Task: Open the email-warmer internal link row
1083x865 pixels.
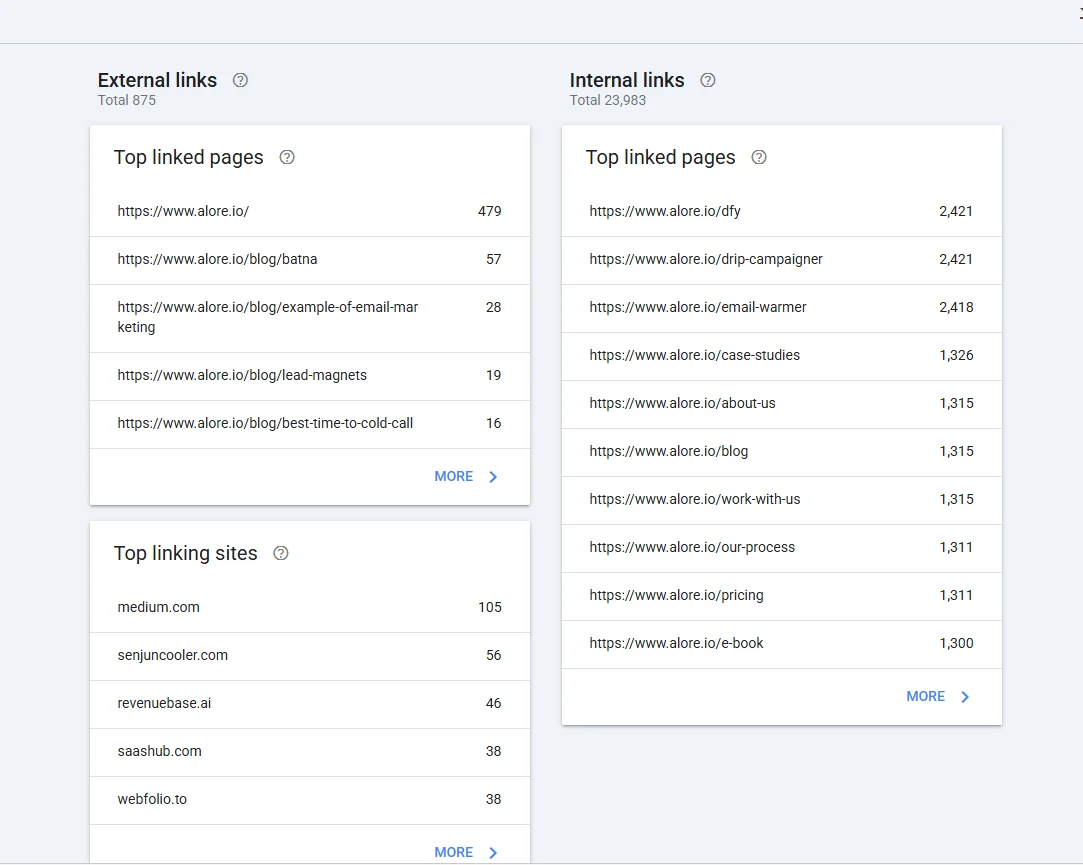Action: tap(782, 308)
